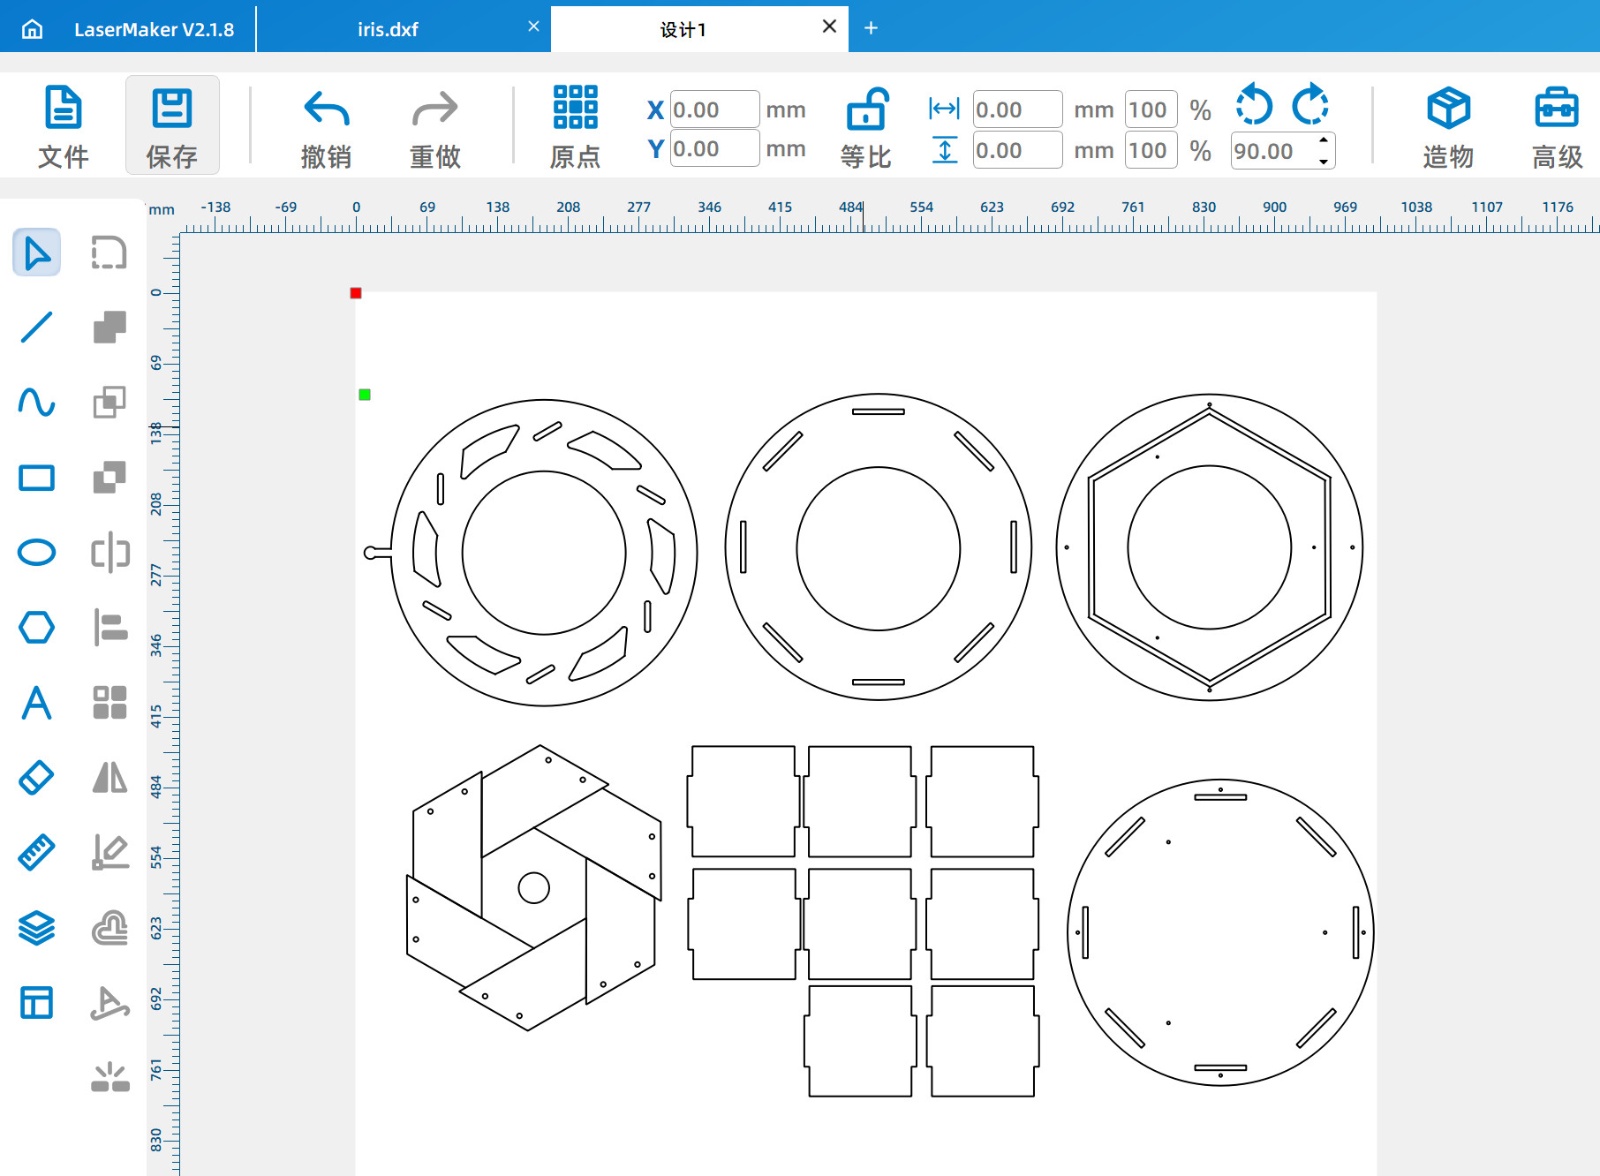This screenshot has width=1600, height=1176.
Task: Select the ellipse drawing tool
Action: (37, 553)
